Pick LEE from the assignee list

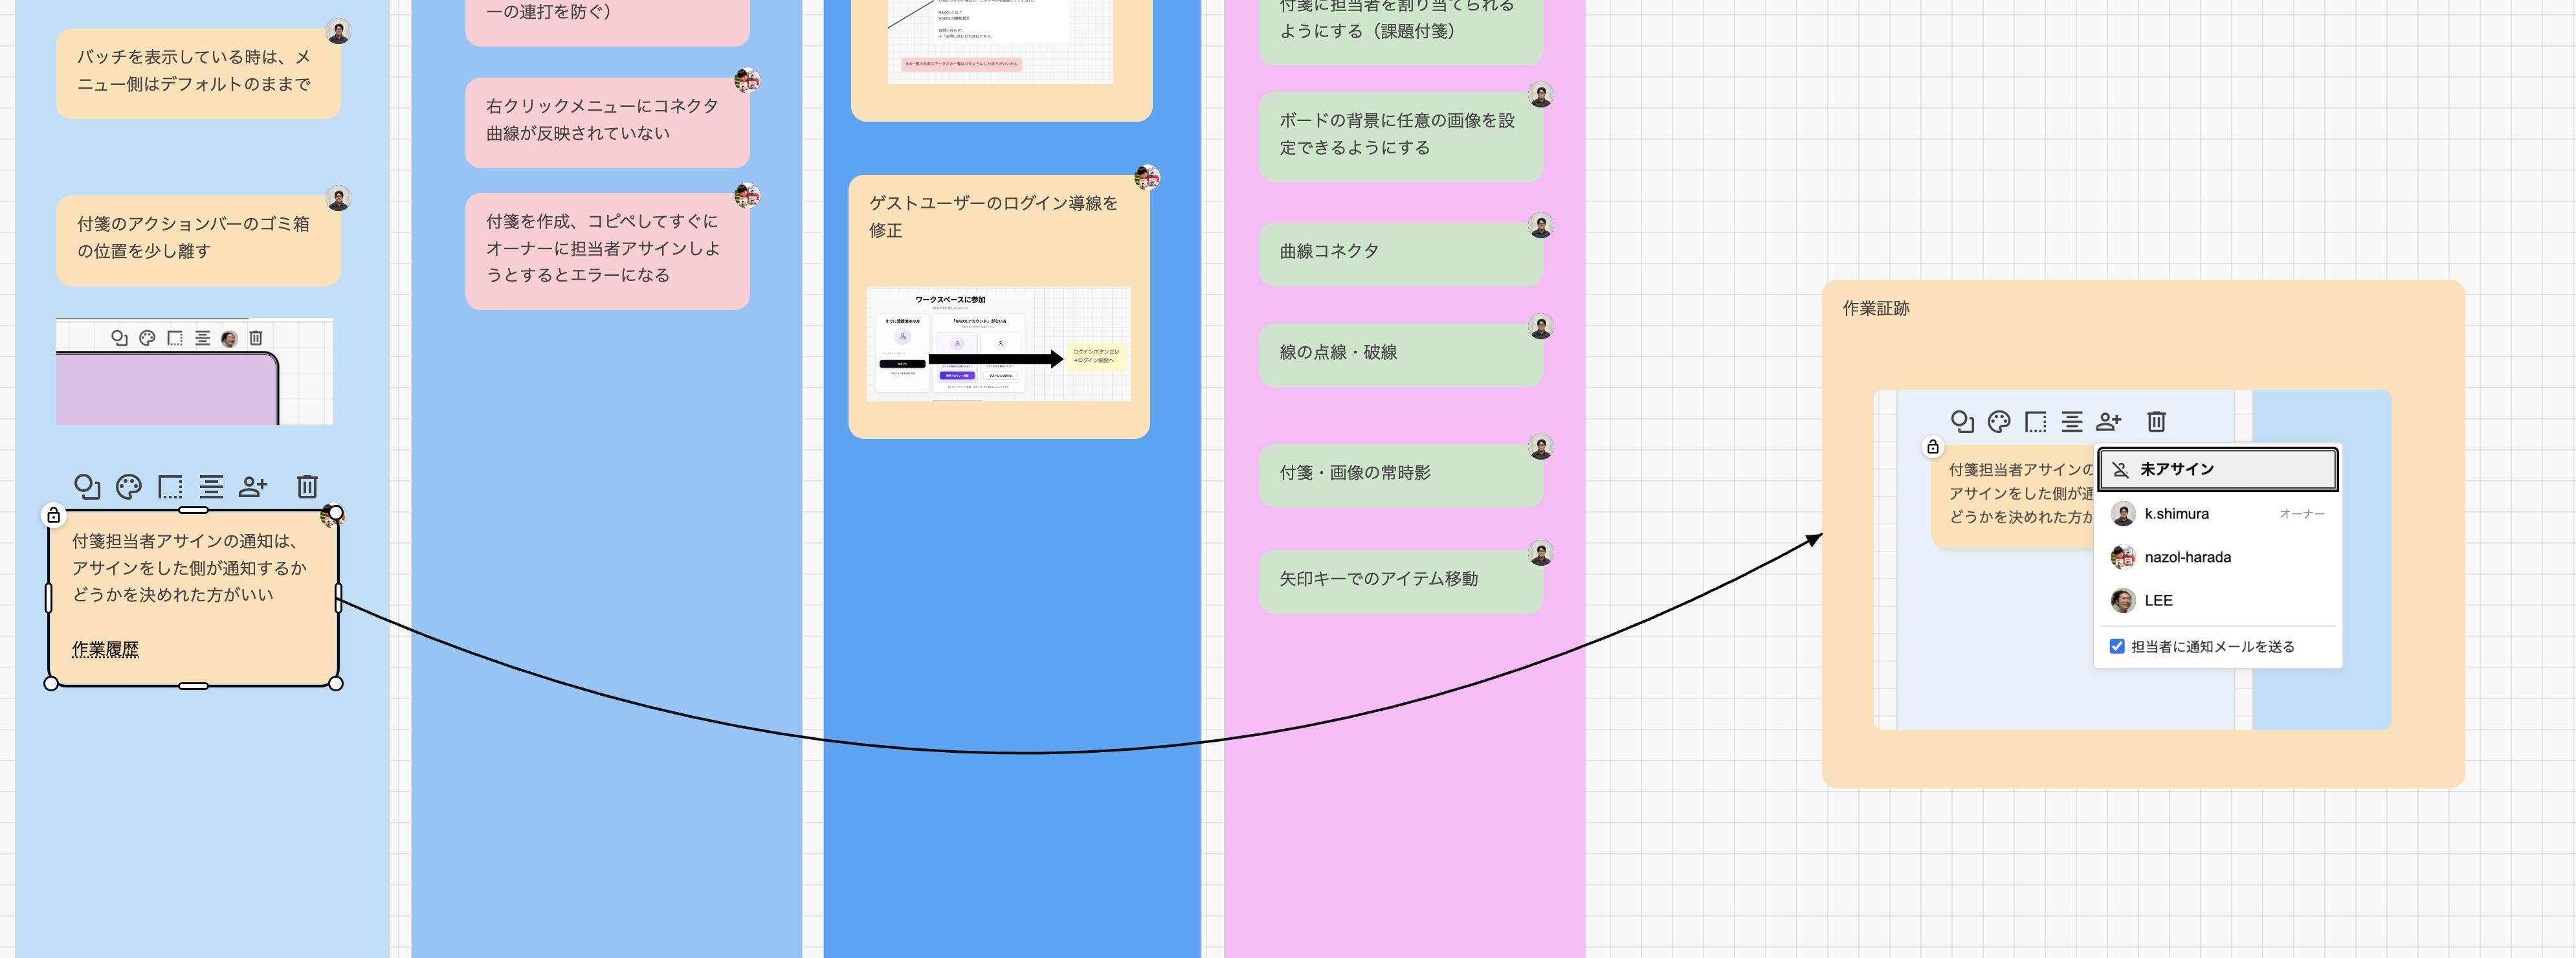[2217, 600]
